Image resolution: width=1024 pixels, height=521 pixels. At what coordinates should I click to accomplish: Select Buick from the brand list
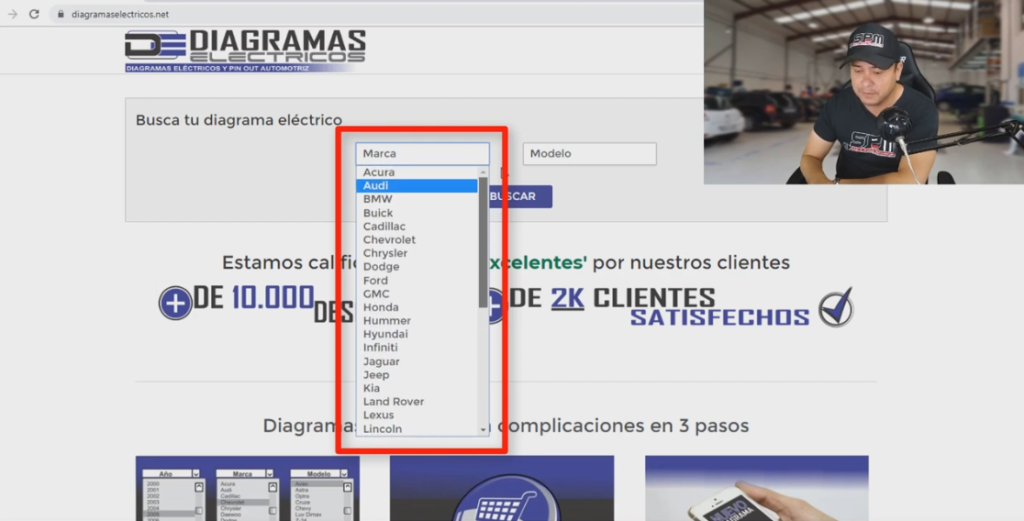click(x=417, y=213)
